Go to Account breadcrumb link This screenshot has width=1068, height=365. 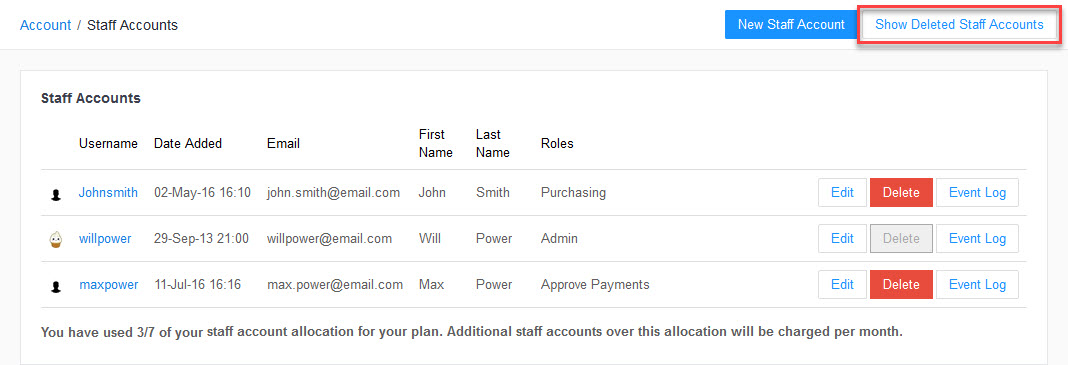click(x=46, y=25)
